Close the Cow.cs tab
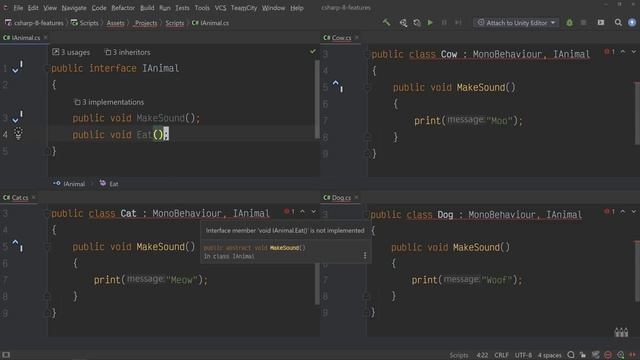640x360 pixels. [357, 37]
